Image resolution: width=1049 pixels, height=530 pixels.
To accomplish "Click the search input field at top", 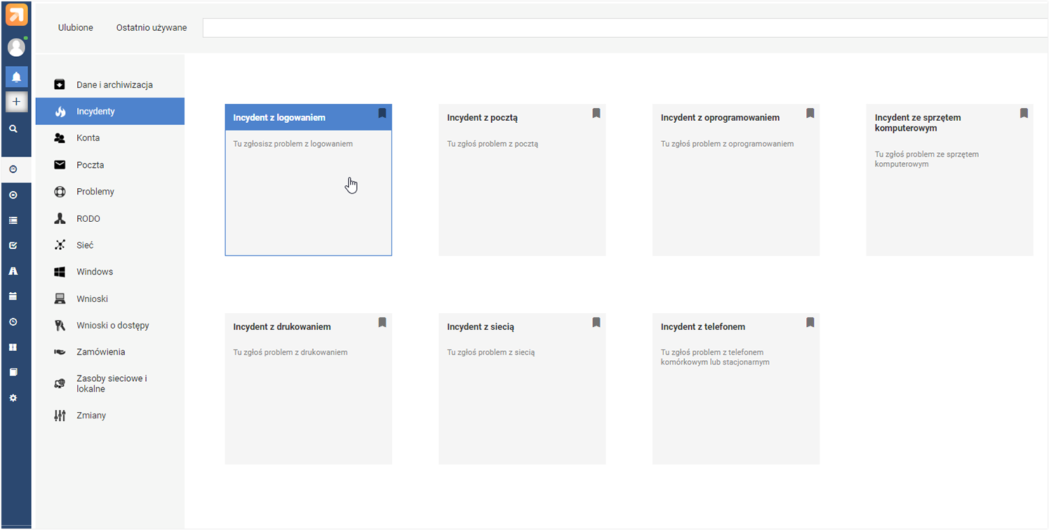I will [x=626, y=27].
